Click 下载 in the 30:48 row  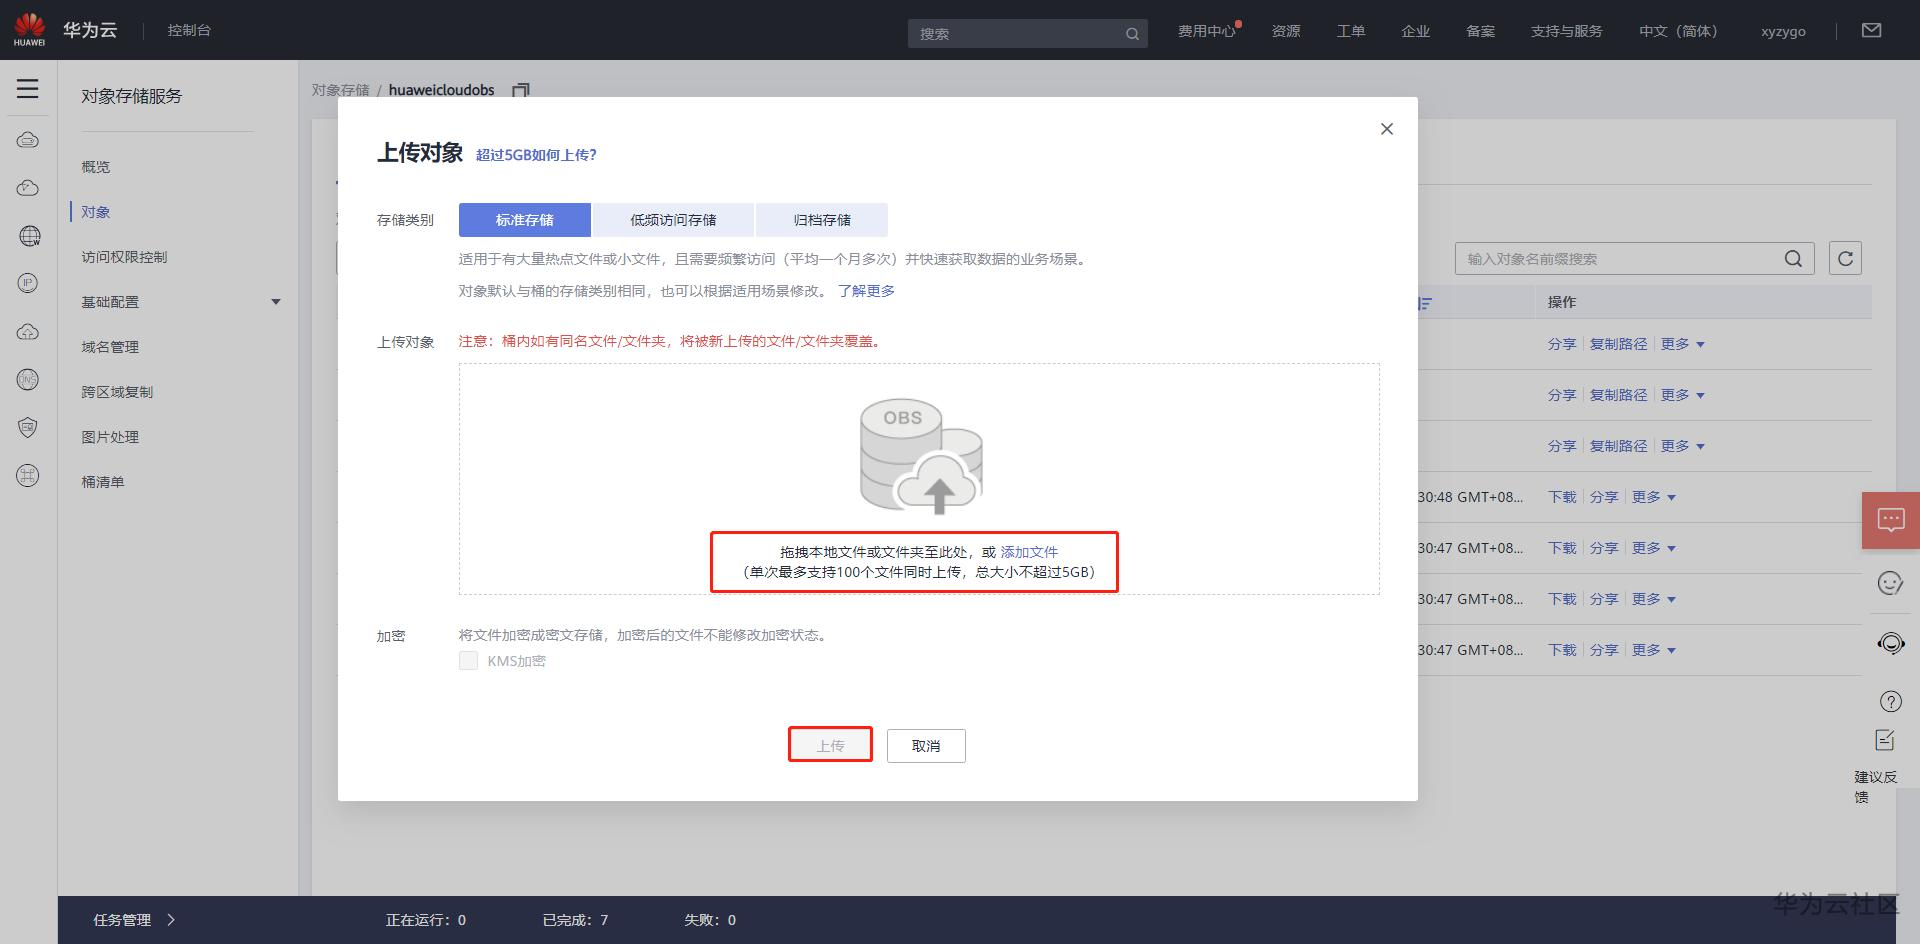click(x=1562, y=497)
